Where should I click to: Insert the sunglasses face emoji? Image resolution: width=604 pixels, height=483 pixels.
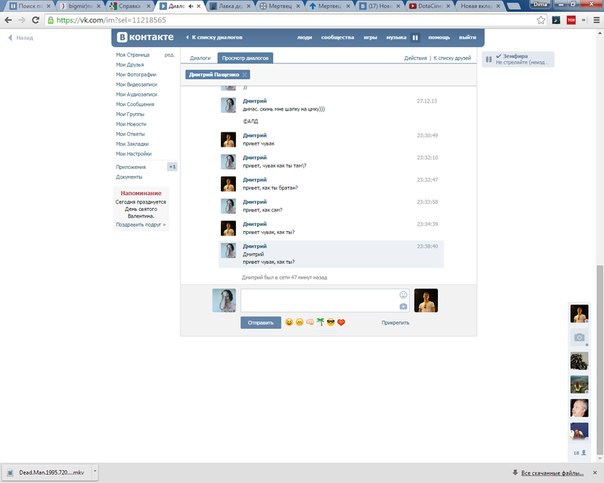(330, 323)
